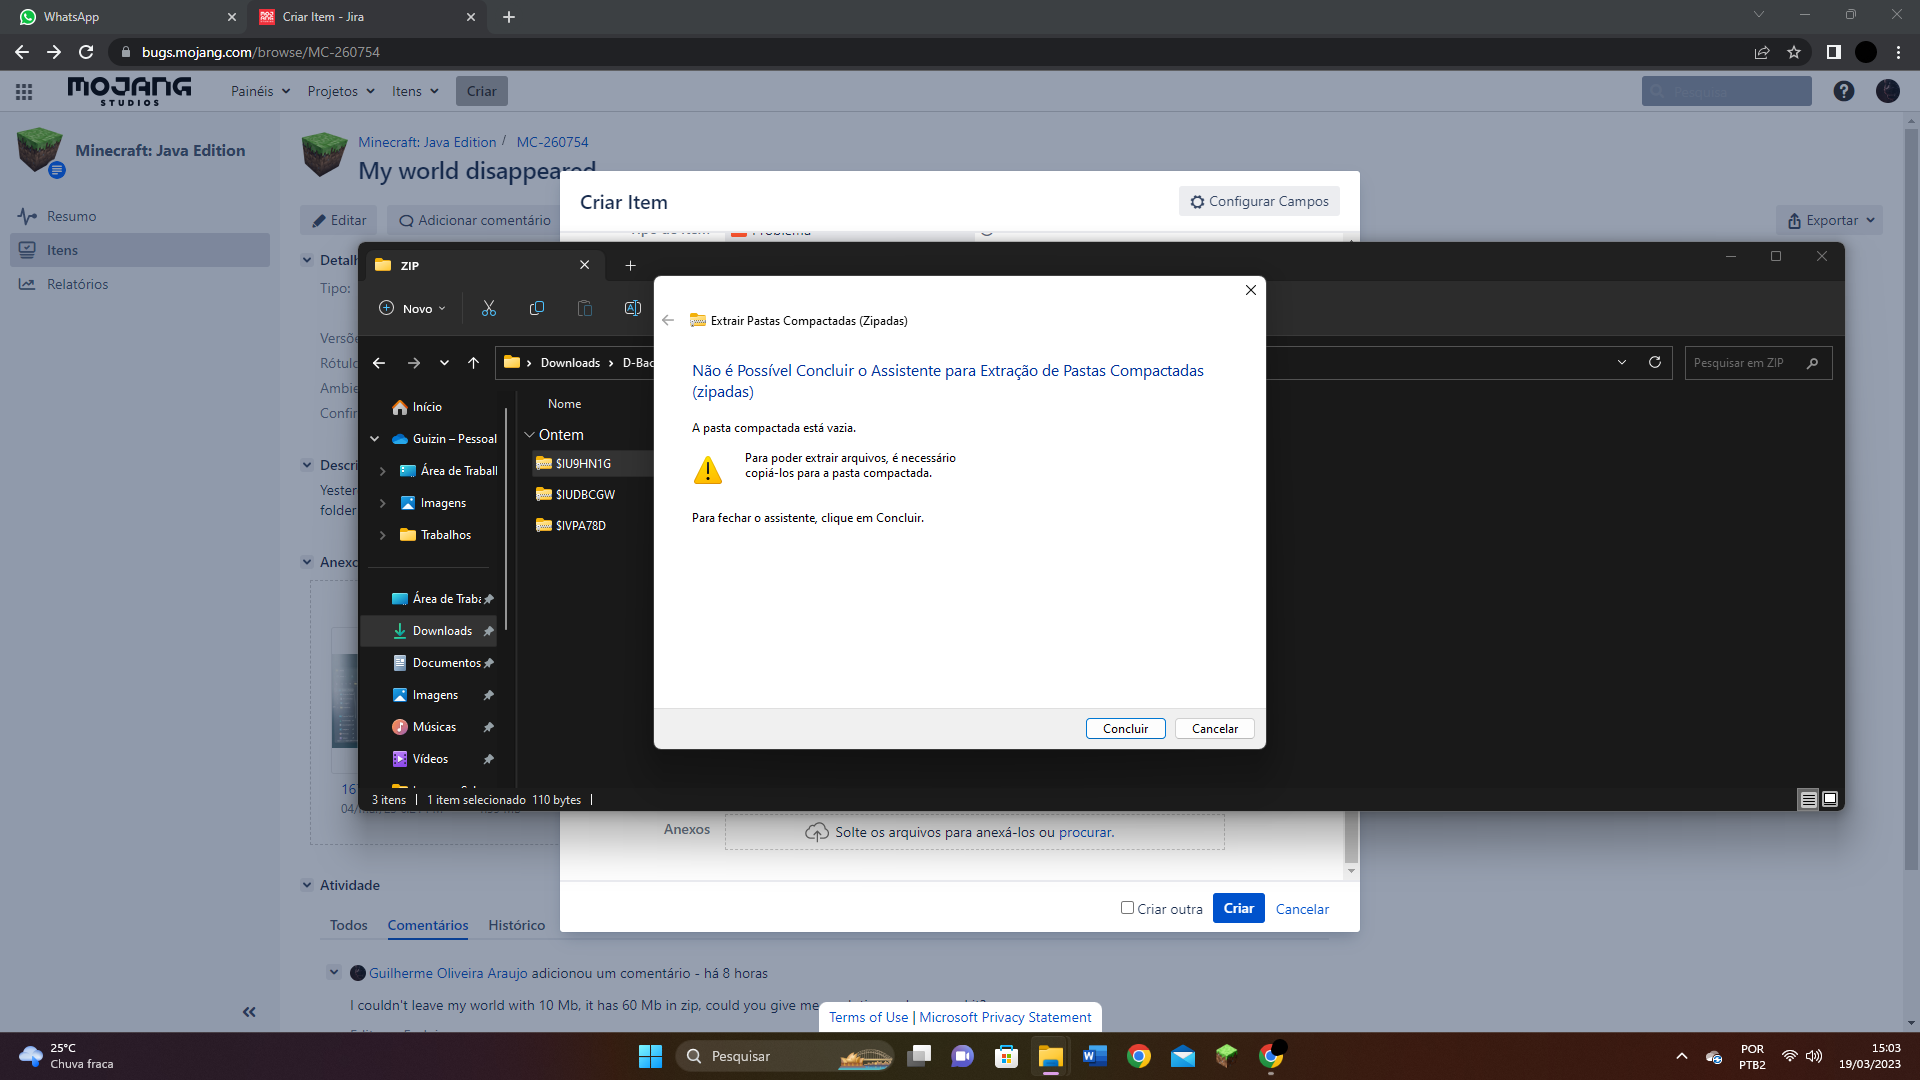1920x1080 pixels.
Task: Expand the 'Imagens' tree folder chevron
Action: click(382, 503)
